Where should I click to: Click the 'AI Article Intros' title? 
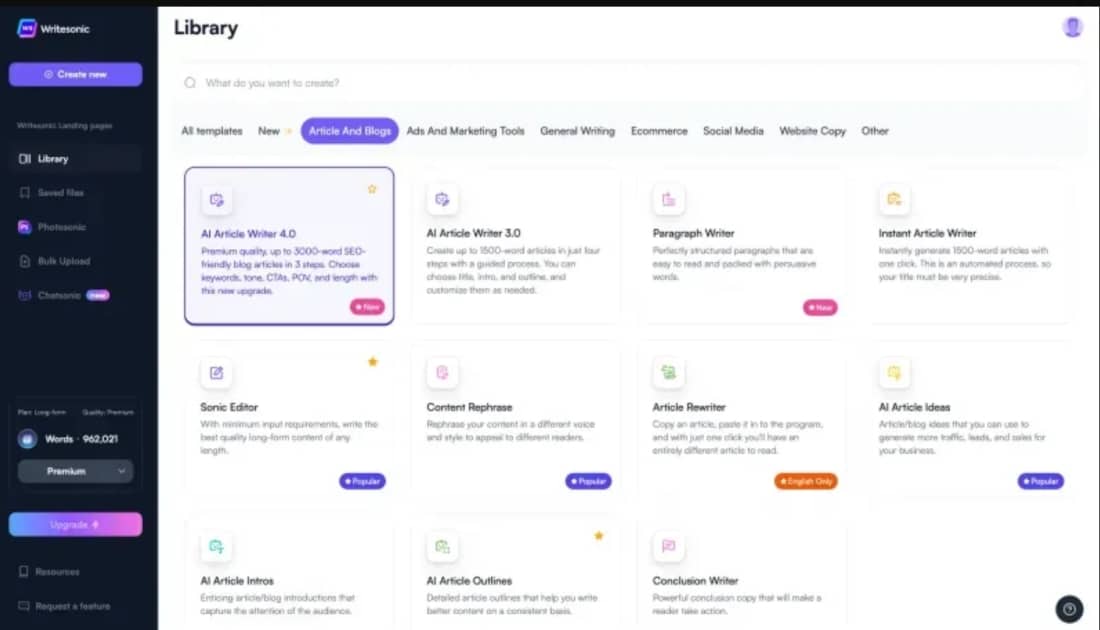237,581
